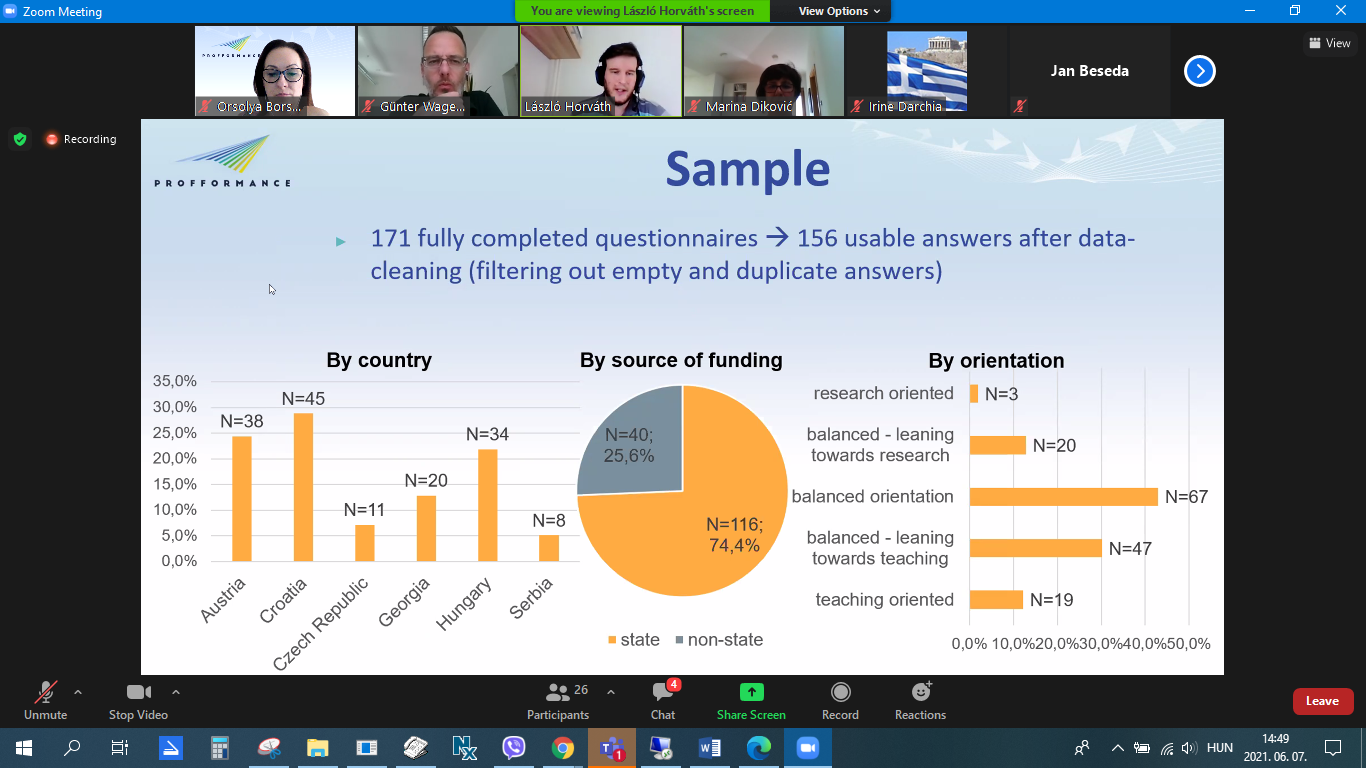Select Jan Beseda's participant tile
Screen dimensions: 1366x768
coord(1089,71)
